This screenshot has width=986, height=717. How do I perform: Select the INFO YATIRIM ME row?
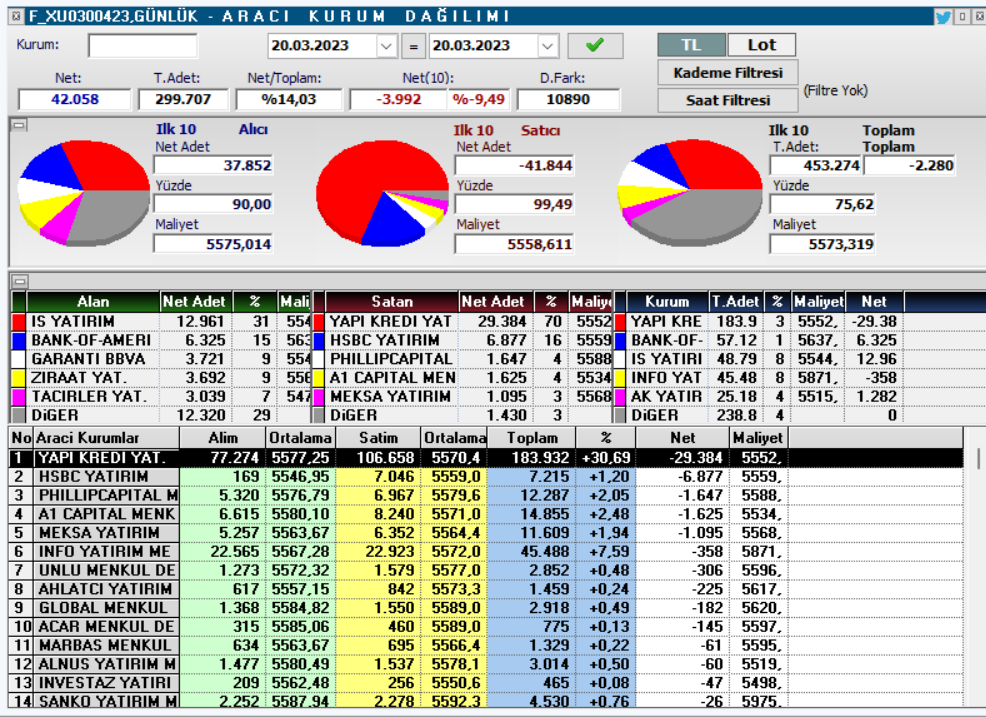tap(485, 552)
